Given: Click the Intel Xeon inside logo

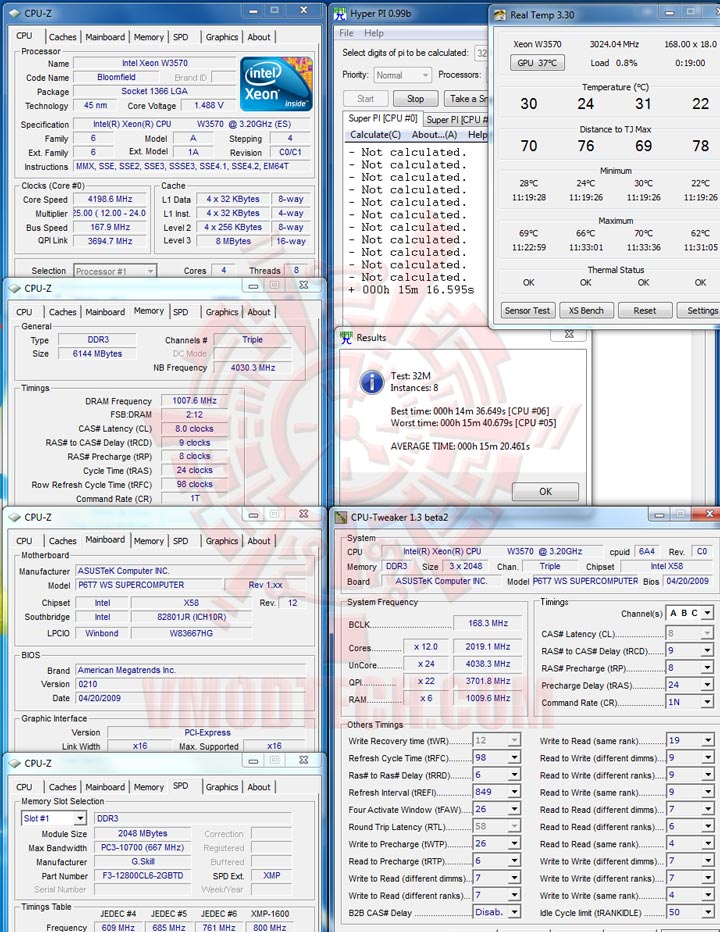Looking at the screenshot, I should [276, 83].
